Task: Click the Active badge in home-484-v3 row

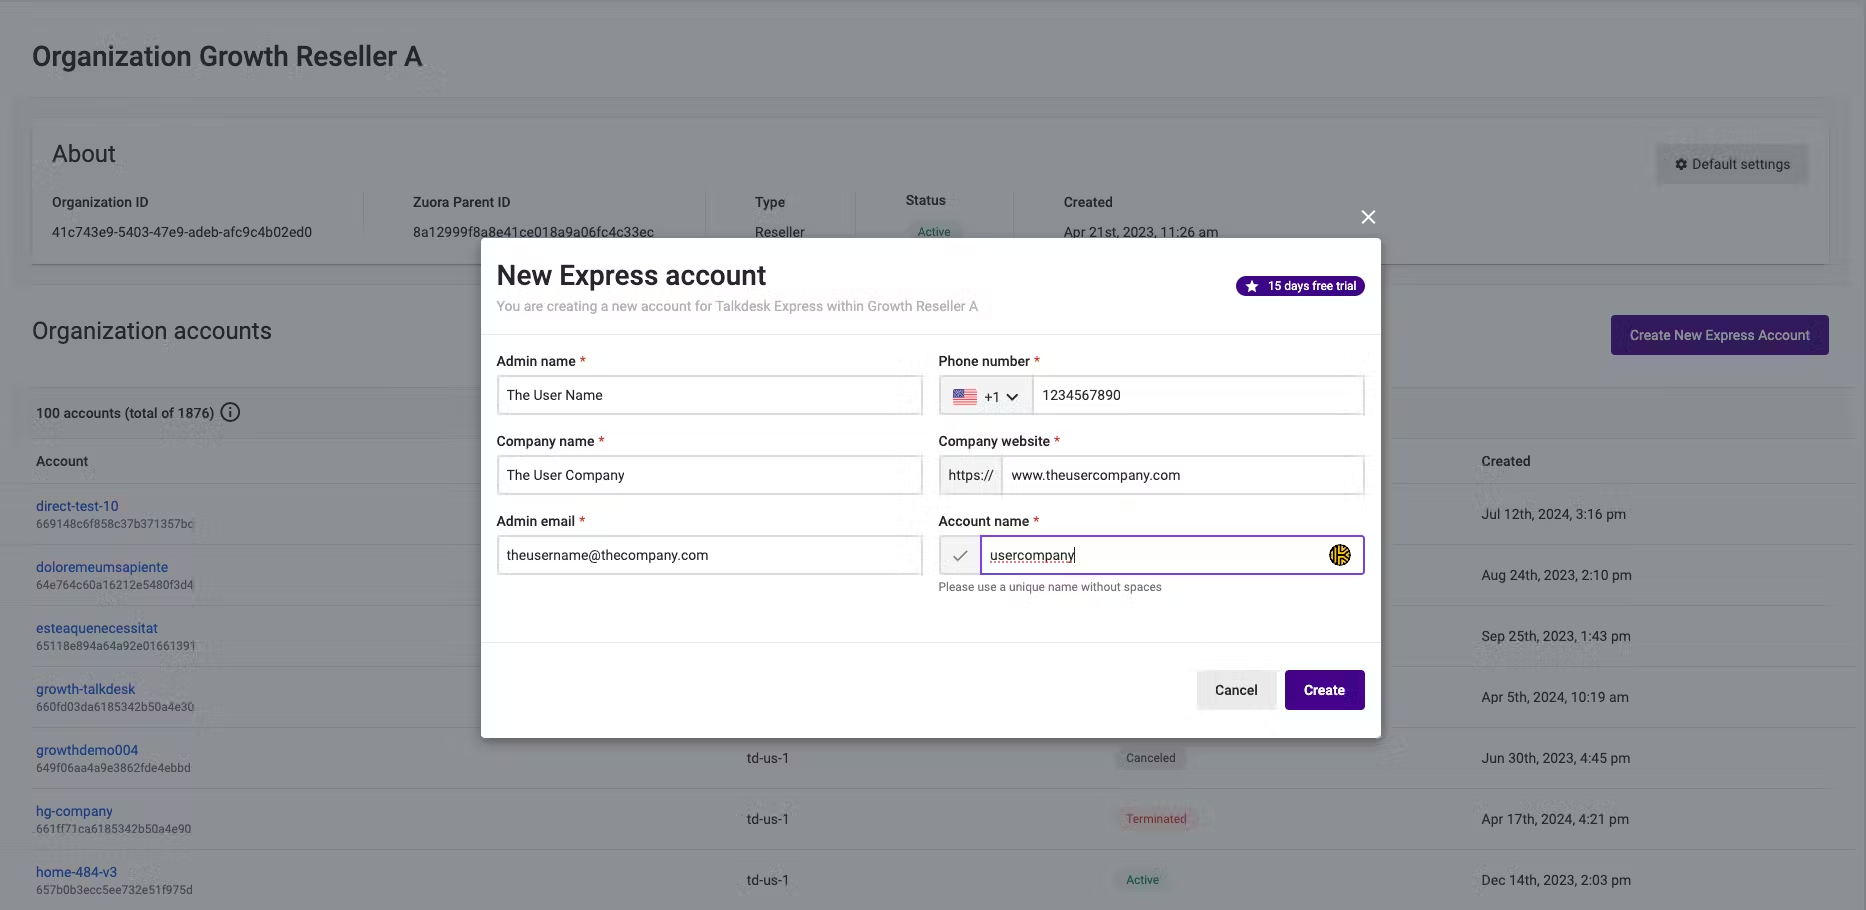Action: (x=1142, y=880)
